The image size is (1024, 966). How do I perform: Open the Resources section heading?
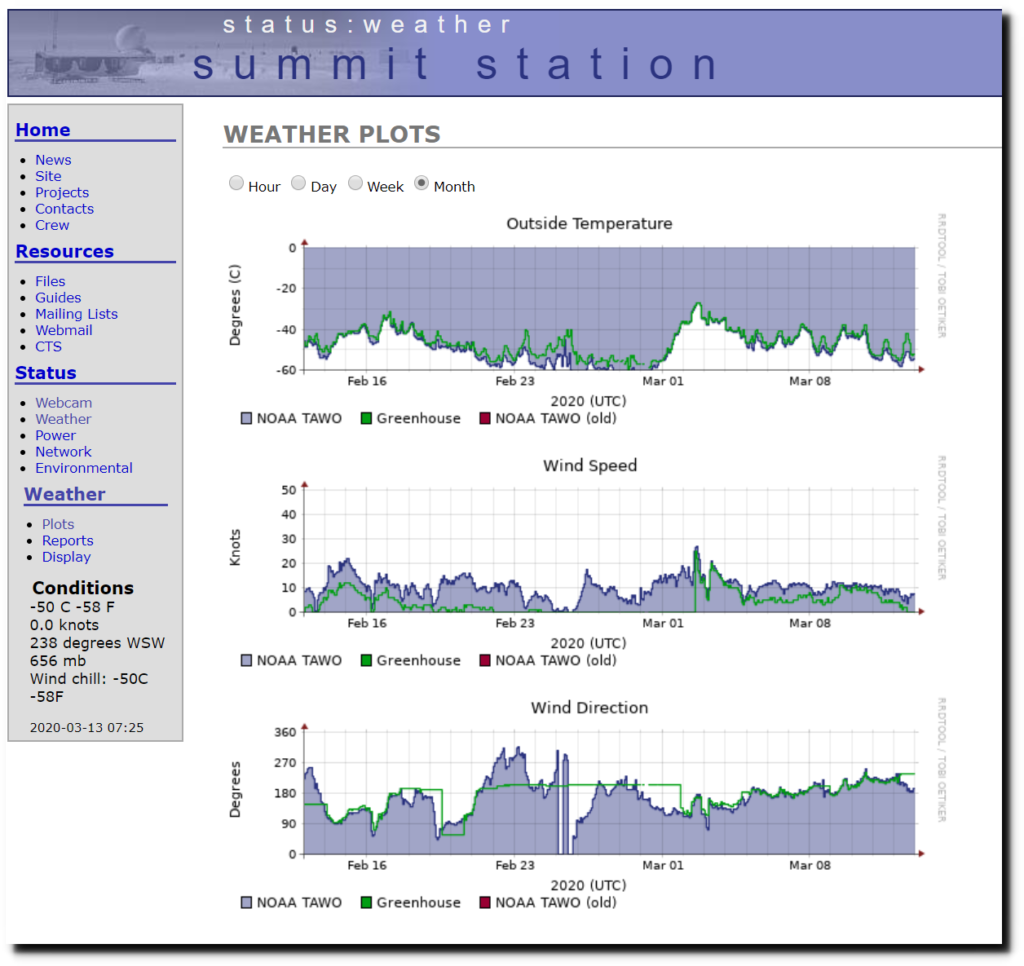(64, 252)
